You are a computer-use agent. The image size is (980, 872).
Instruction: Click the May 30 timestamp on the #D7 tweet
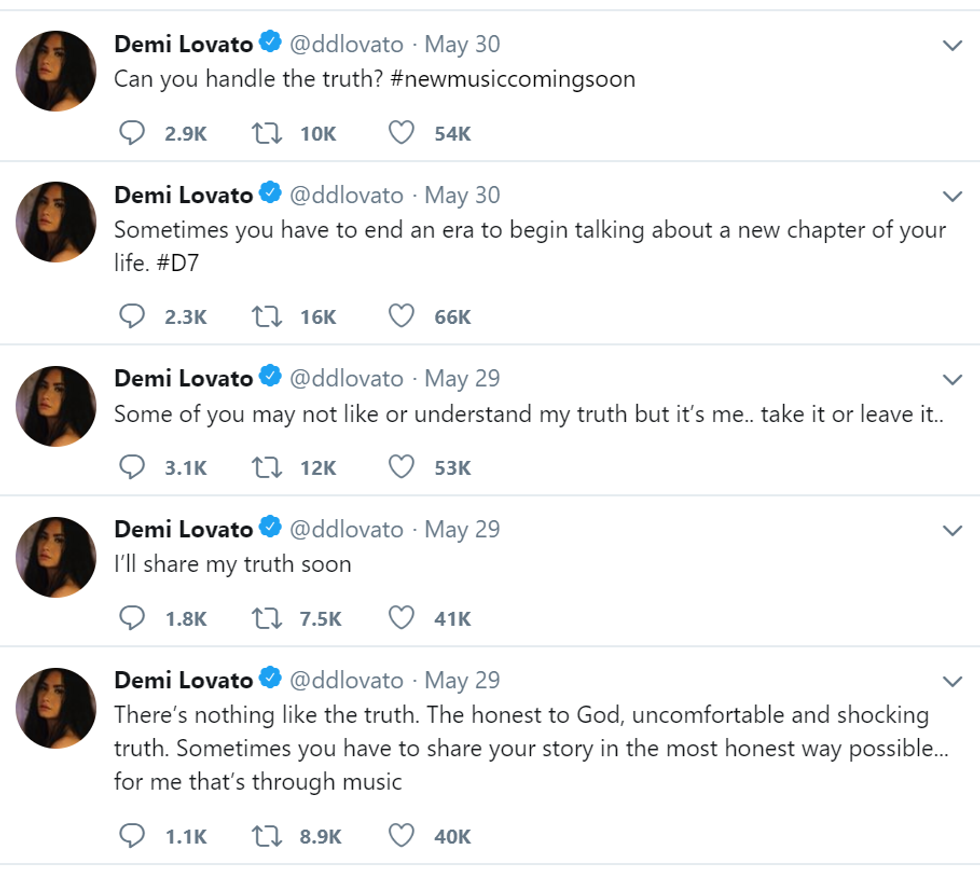click(462, 195)
